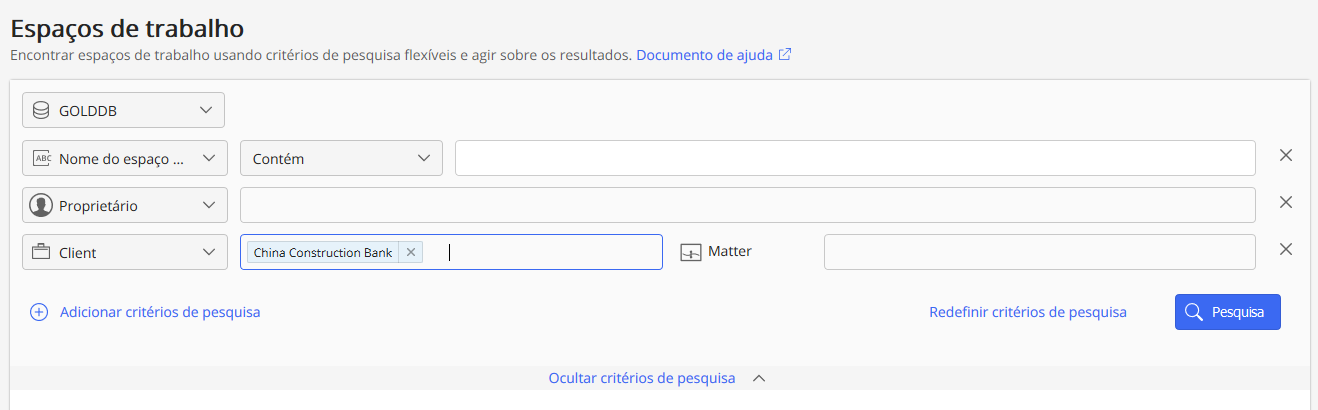Expand the Proprietário criteria dropdown

(208, 205)
